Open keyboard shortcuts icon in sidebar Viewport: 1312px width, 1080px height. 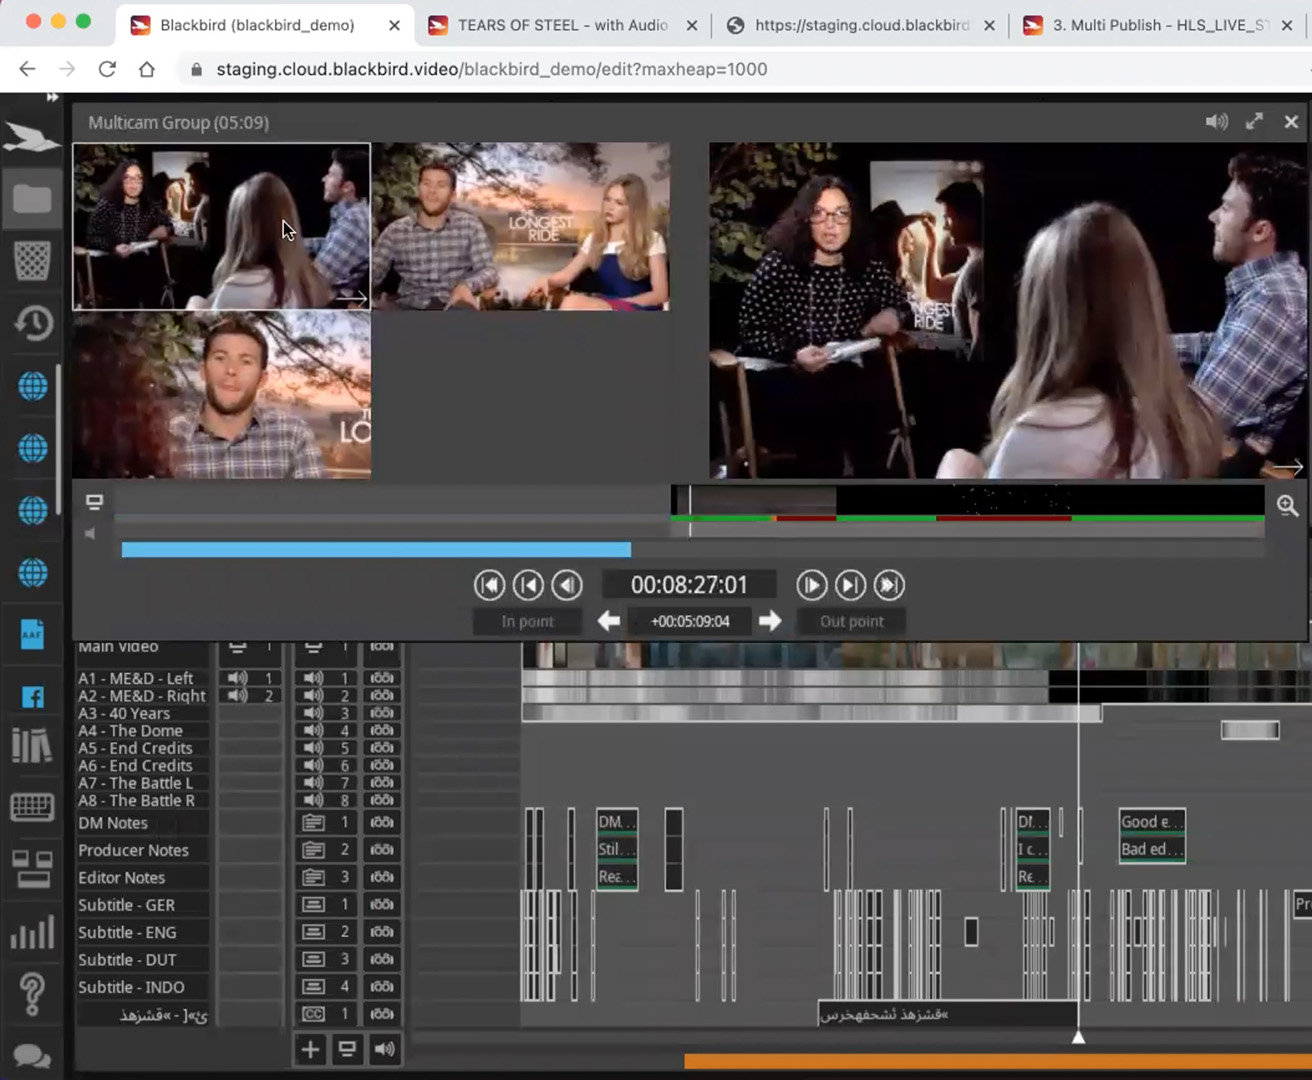click(x=32, y=806)
